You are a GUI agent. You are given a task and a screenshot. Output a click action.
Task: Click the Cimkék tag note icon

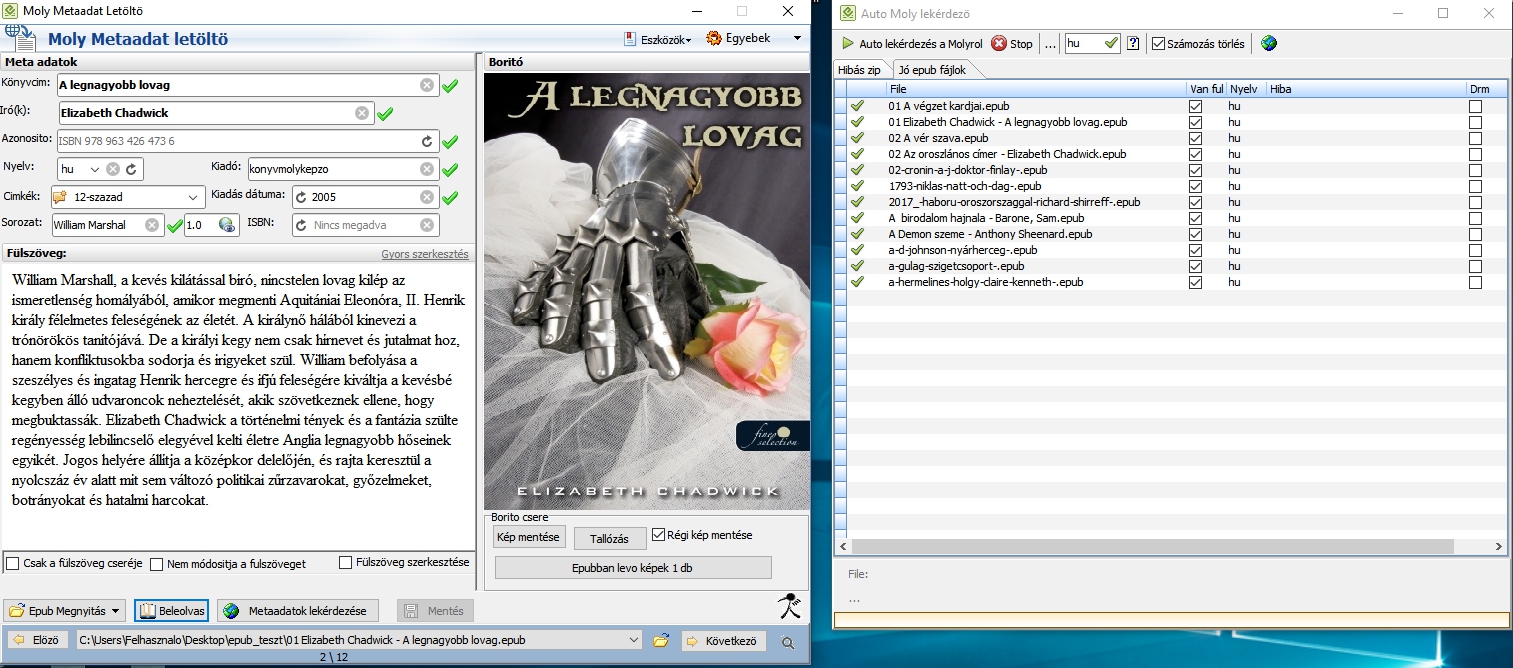(60, 197)
